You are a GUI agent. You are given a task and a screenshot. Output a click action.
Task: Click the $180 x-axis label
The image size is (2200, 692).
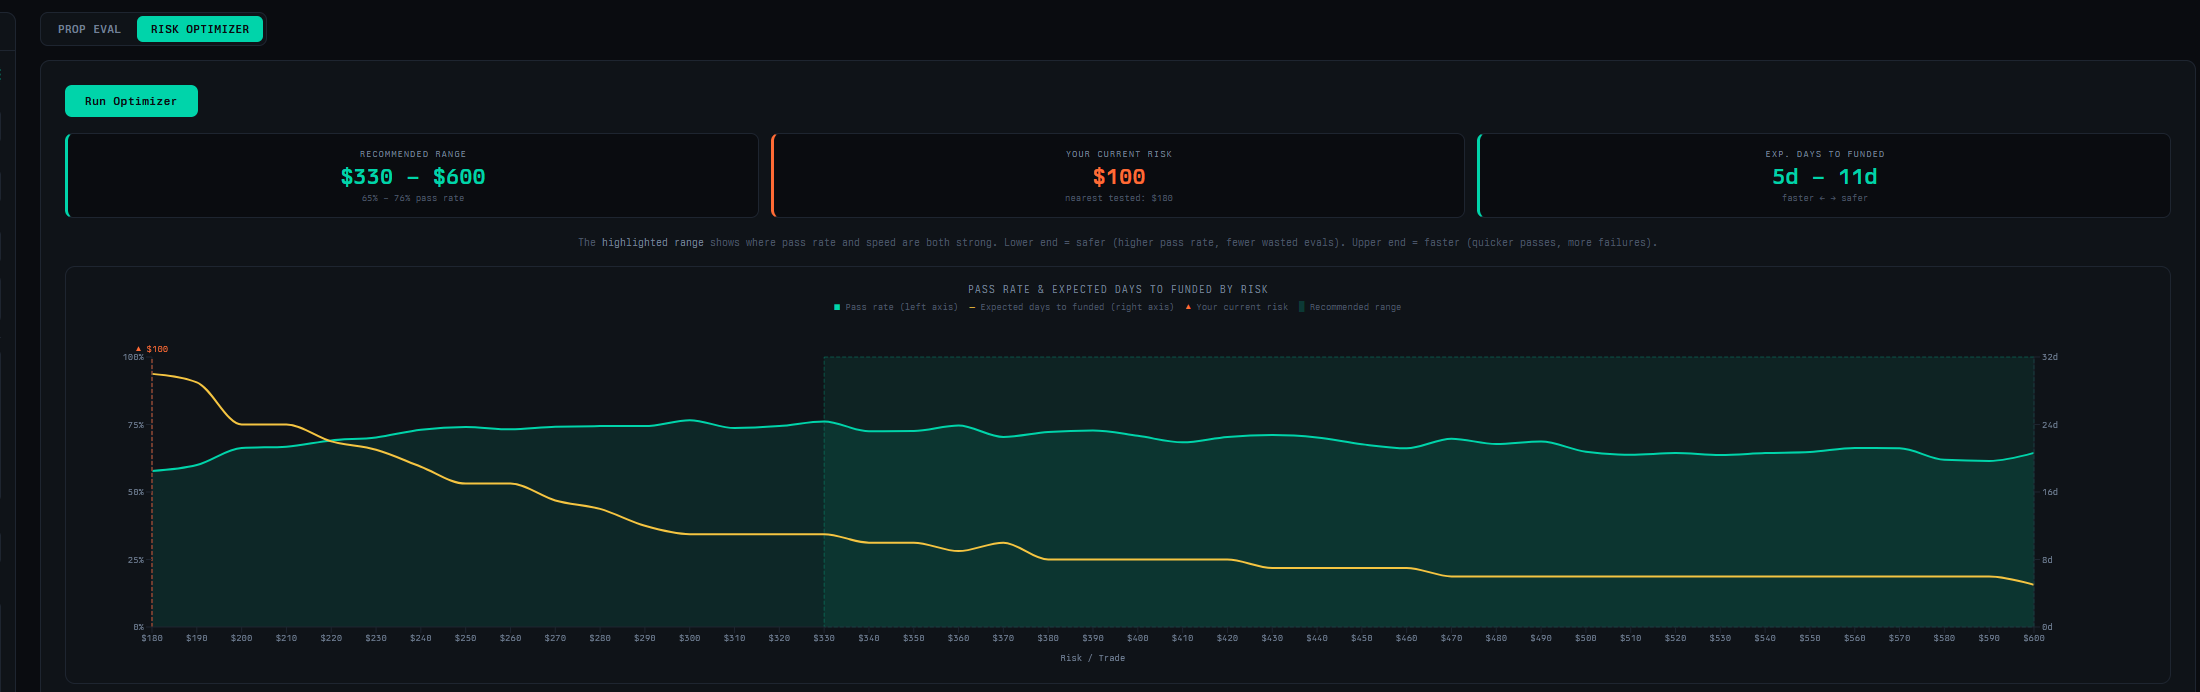pos(152,638)
